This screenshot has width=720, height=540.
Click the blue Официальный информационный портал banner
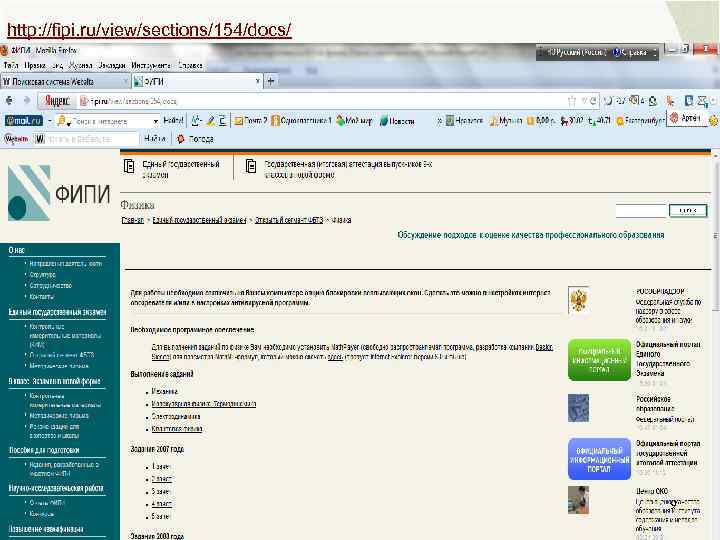pos(599,459)
